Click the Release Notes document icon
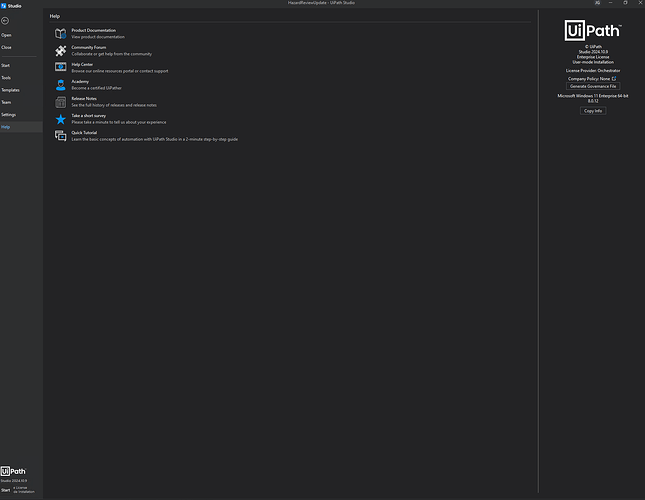 pyautogui.click(x=60, y=102)
